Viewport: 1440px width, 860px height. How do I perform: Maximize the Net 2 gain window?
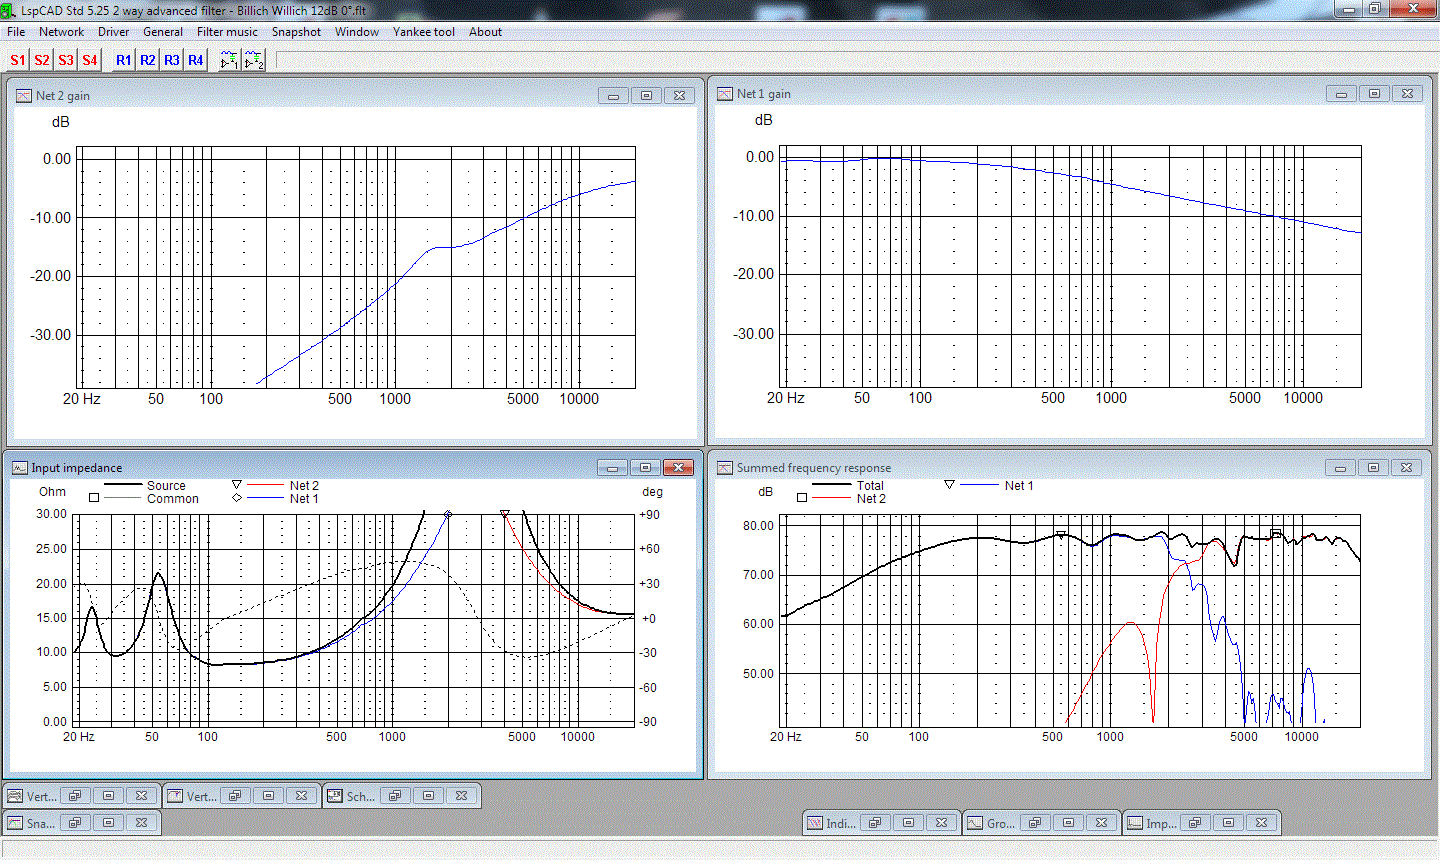(x=646, y=96)
